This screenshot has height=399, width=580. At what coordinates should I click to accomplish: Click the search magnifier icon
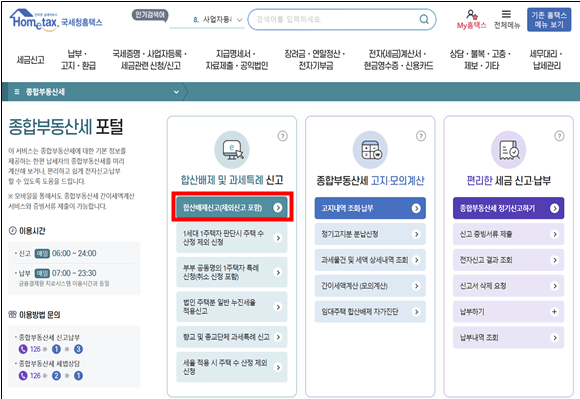click(x=424, y=19)
